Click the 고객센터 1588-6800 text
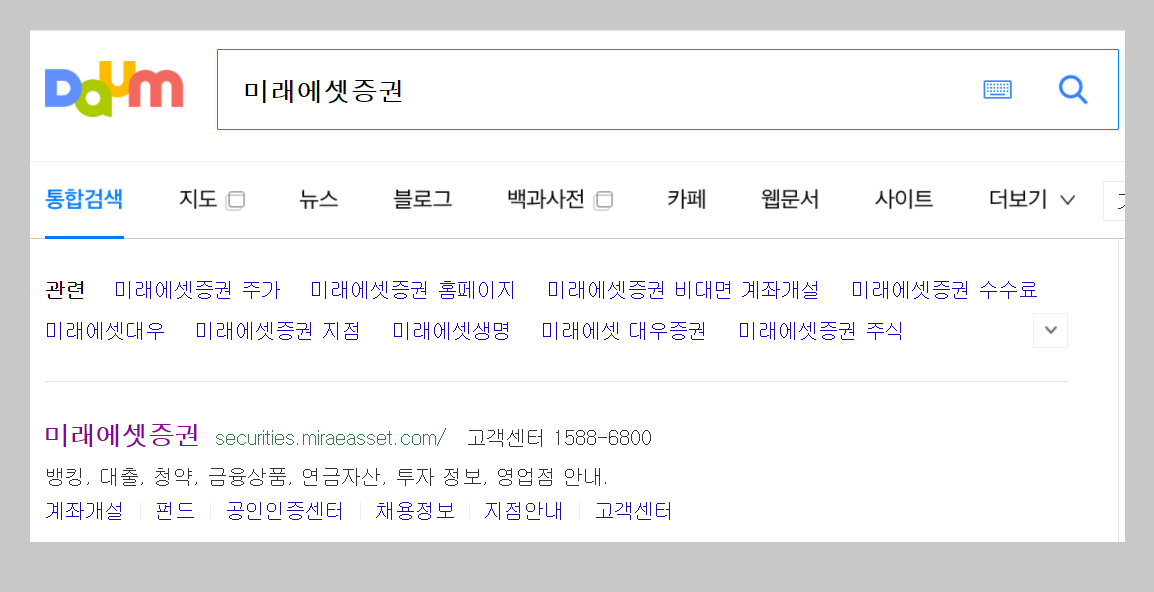 [559, 438]
